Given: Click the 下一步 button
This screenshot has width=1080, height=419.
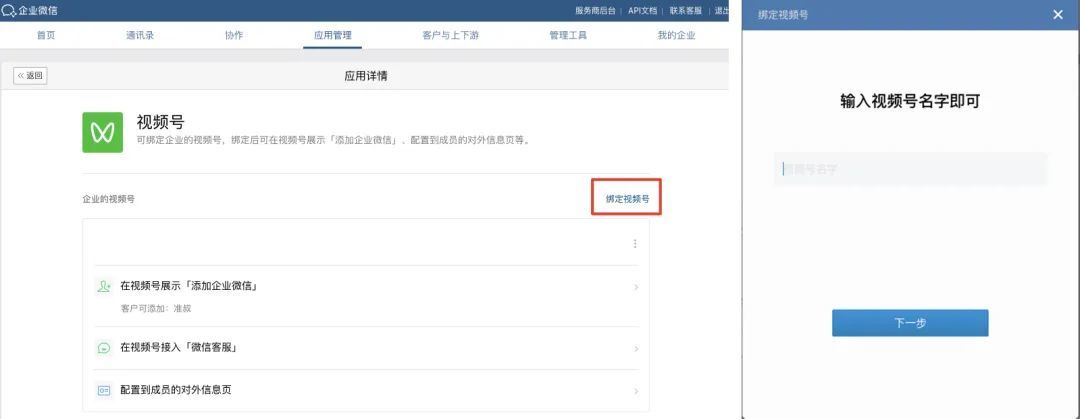Looking at the screenshot, I should [910, 323].
